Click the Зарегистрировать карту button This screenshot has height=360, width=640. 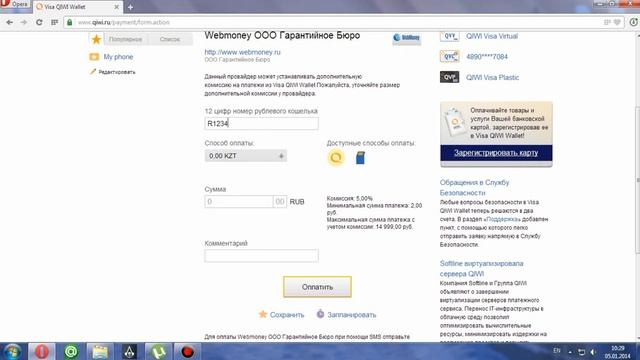click(496, 153)
